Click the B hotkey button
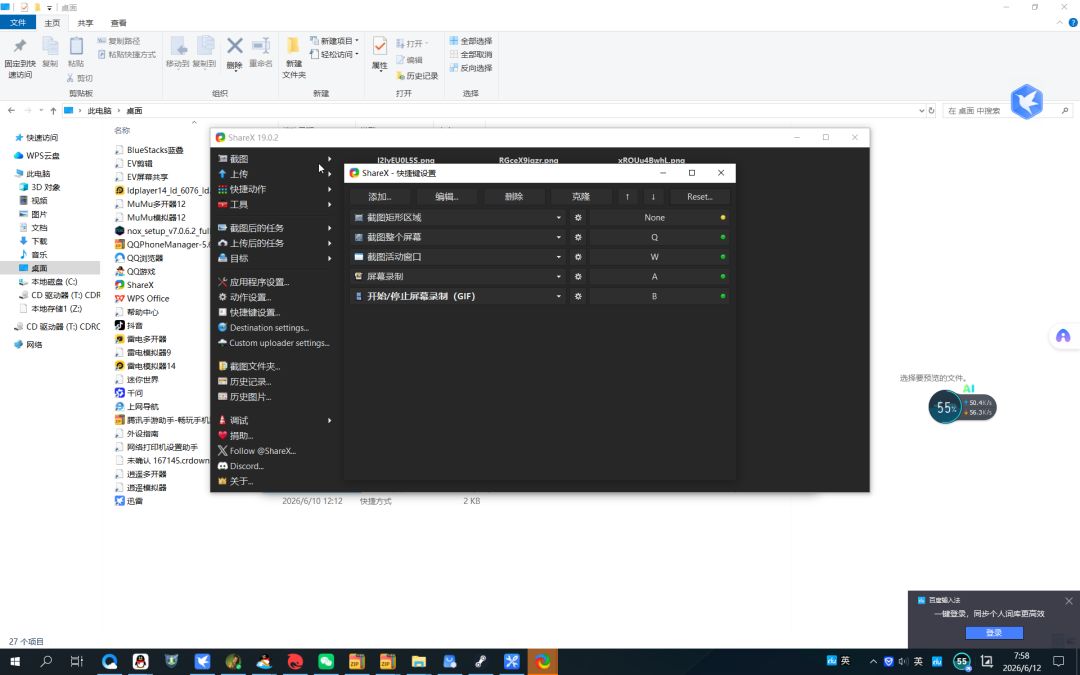 coord(654,296)
